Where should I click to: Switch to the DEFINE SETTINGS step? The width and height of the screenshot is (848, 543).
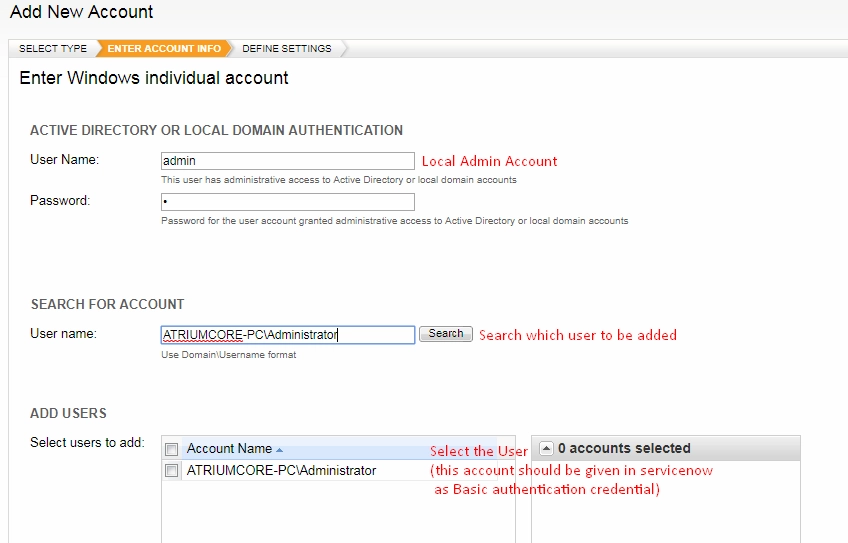pos(287,49)
